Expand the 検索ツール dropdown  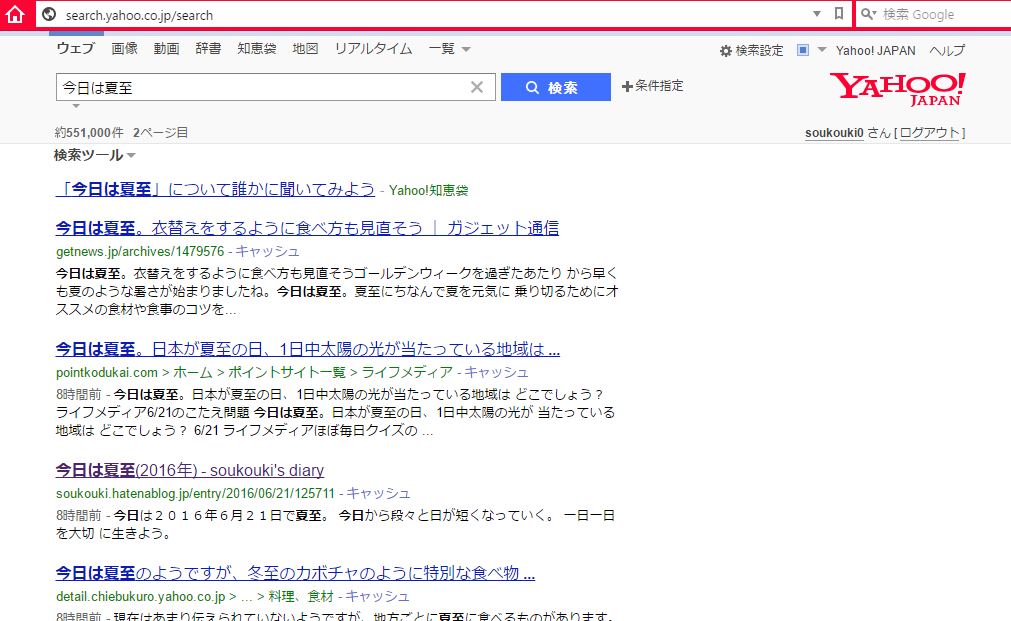pyautogui.click(x=94, y=155)
